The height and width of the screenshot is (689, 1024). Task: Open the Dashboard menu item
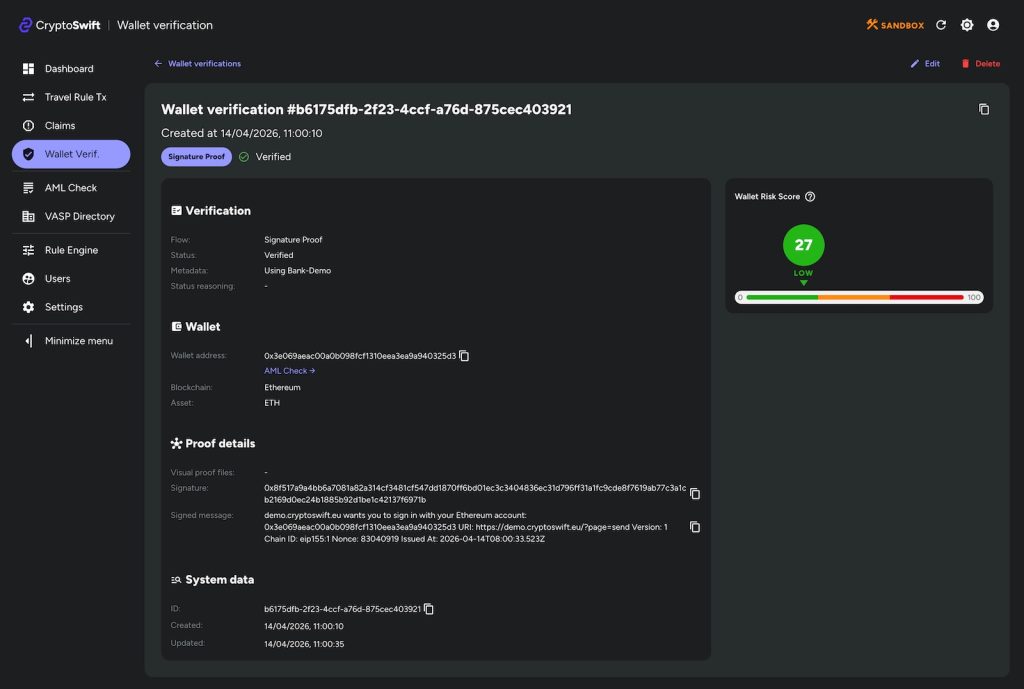point(70,69)
